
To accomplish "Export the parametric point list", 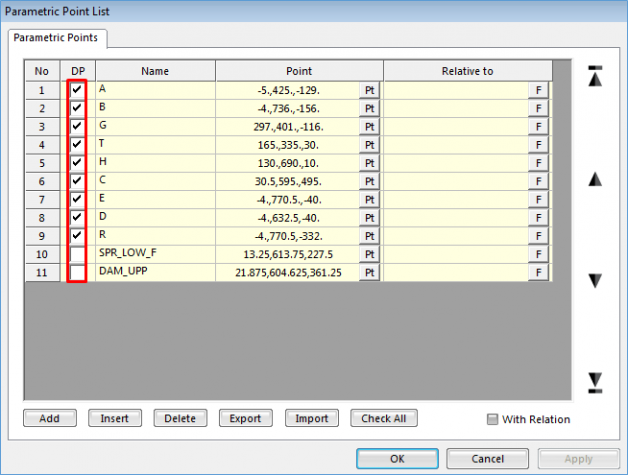I will click(246, 418).
